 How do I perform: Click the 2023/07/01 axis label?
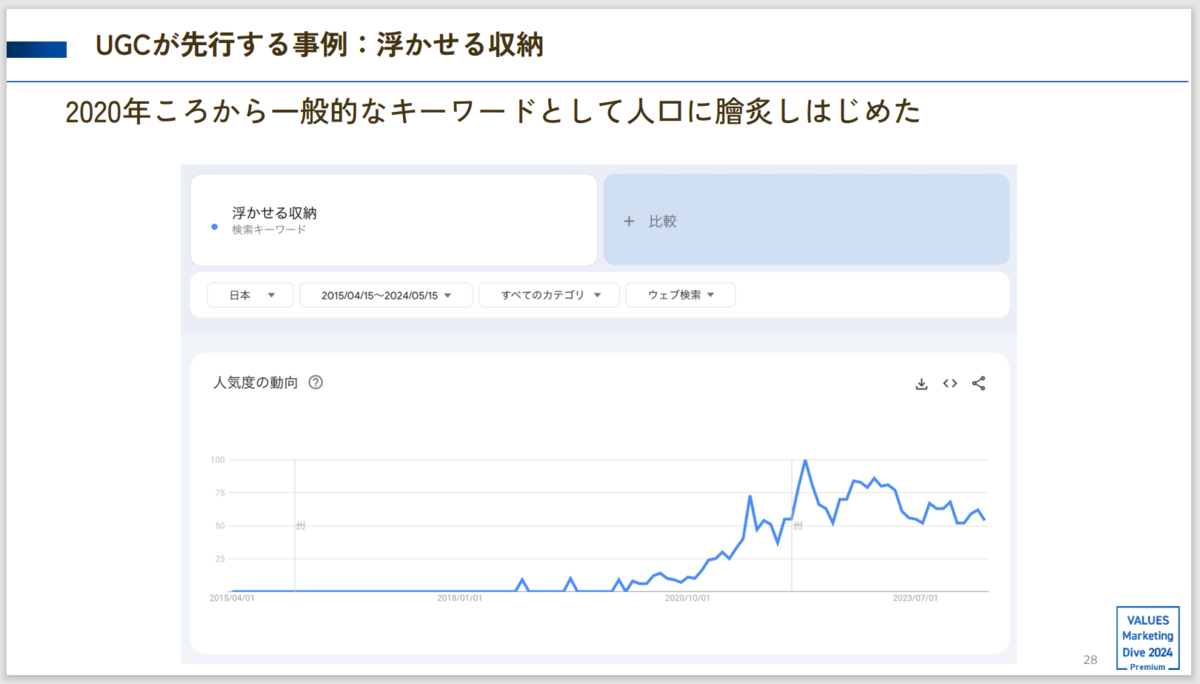[x=915, y=598]
